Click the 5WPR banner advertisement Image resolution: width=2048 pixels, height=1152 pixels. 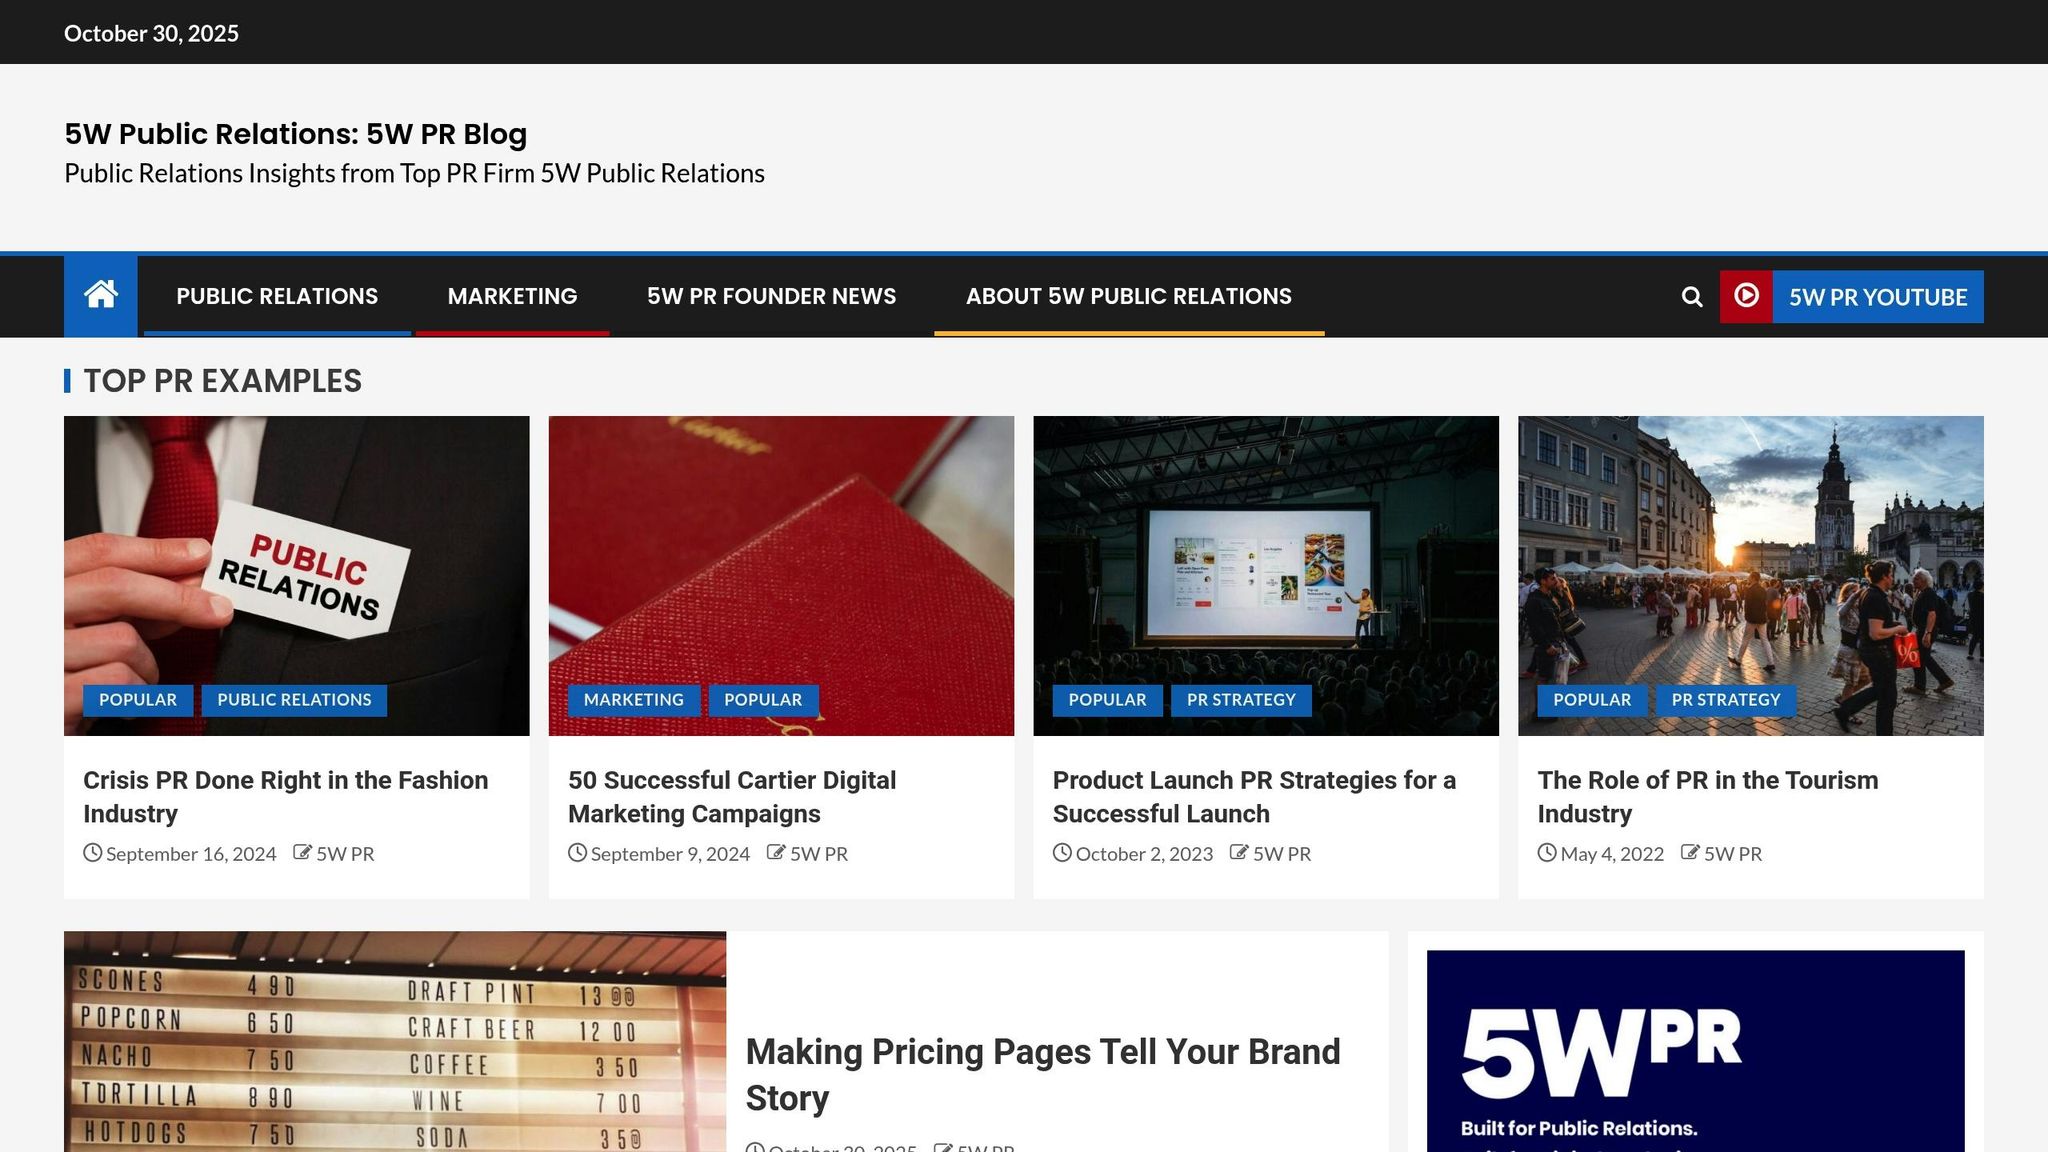[1695, 1050]
